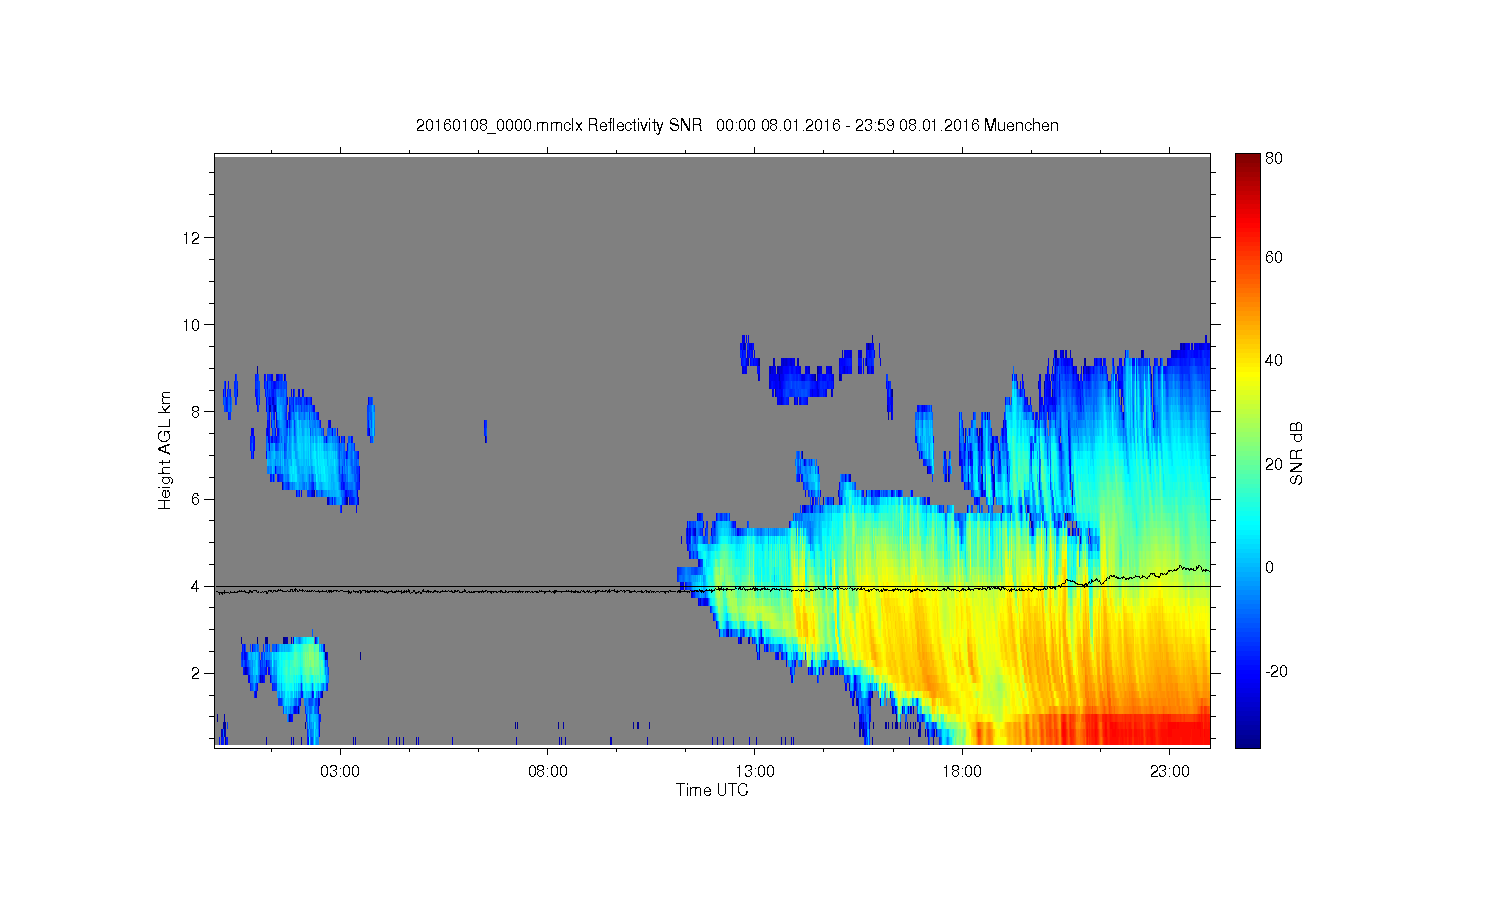Image resolution: width=1500 pixels, height=900 pixels.
Task: Click the 08:00 time tick label
Action: pos(548,772)
